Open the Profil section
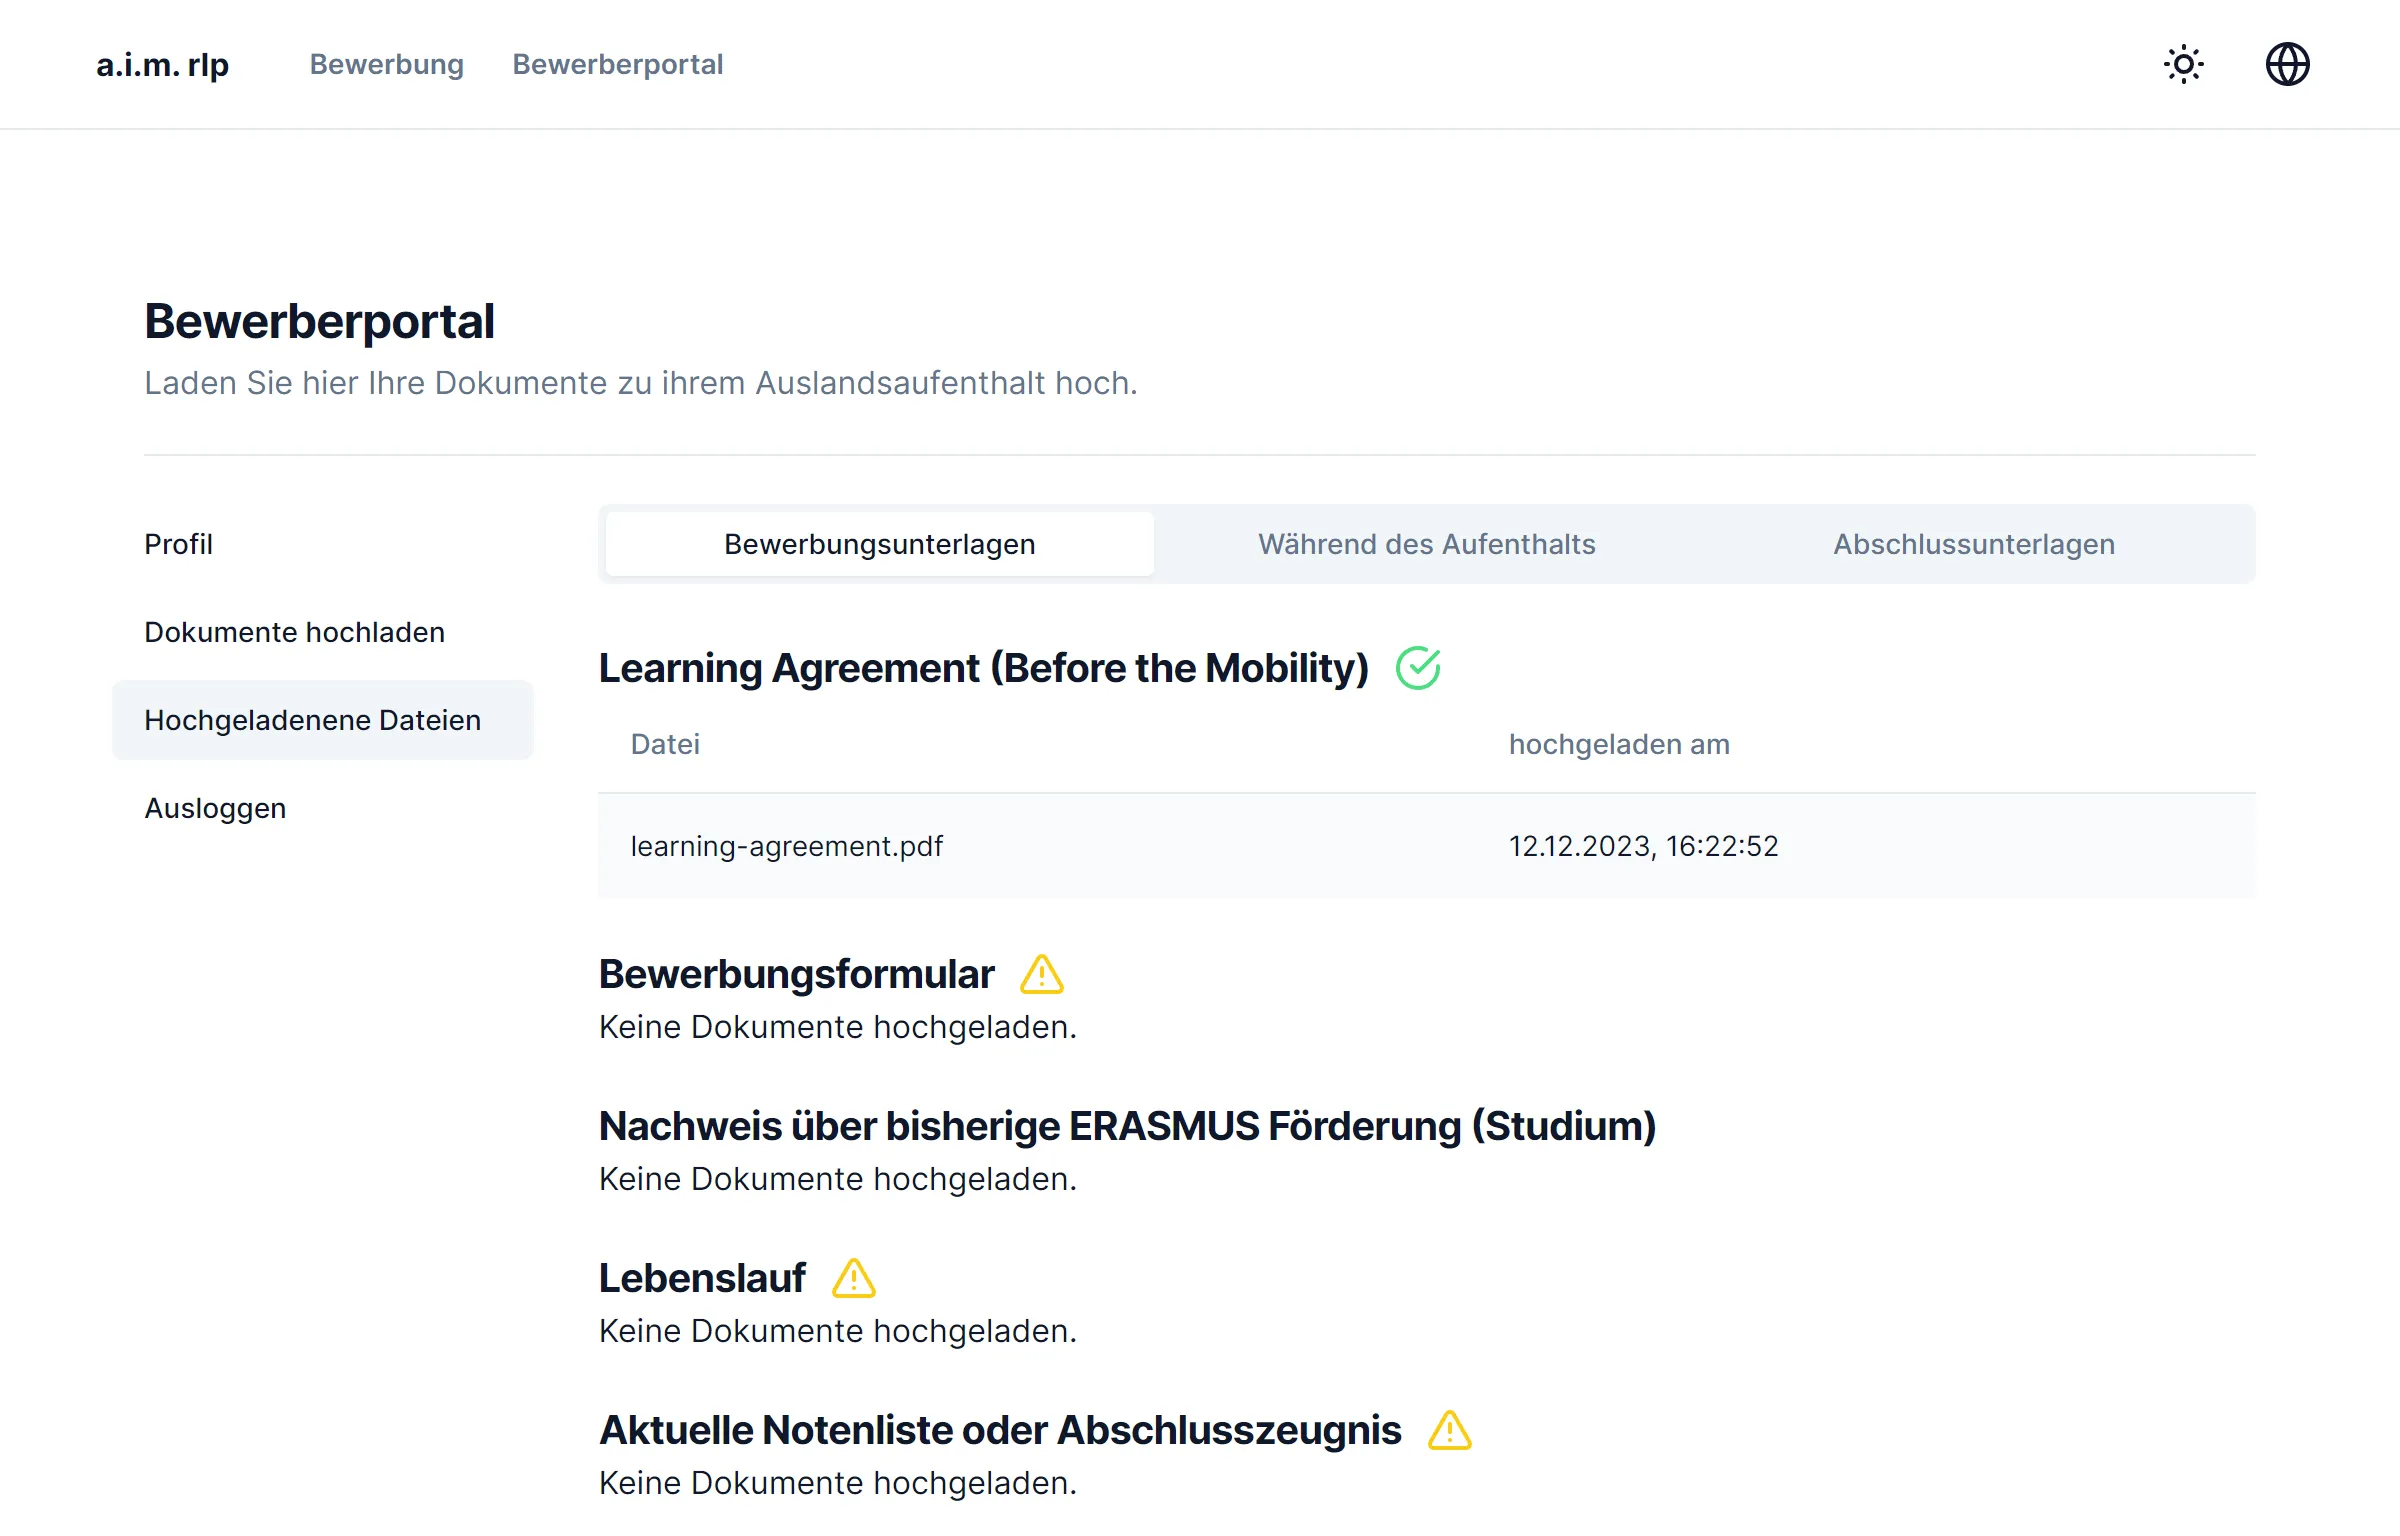Image resolution: width=2400 pixels, height=1536 pixels. (179, 543)
